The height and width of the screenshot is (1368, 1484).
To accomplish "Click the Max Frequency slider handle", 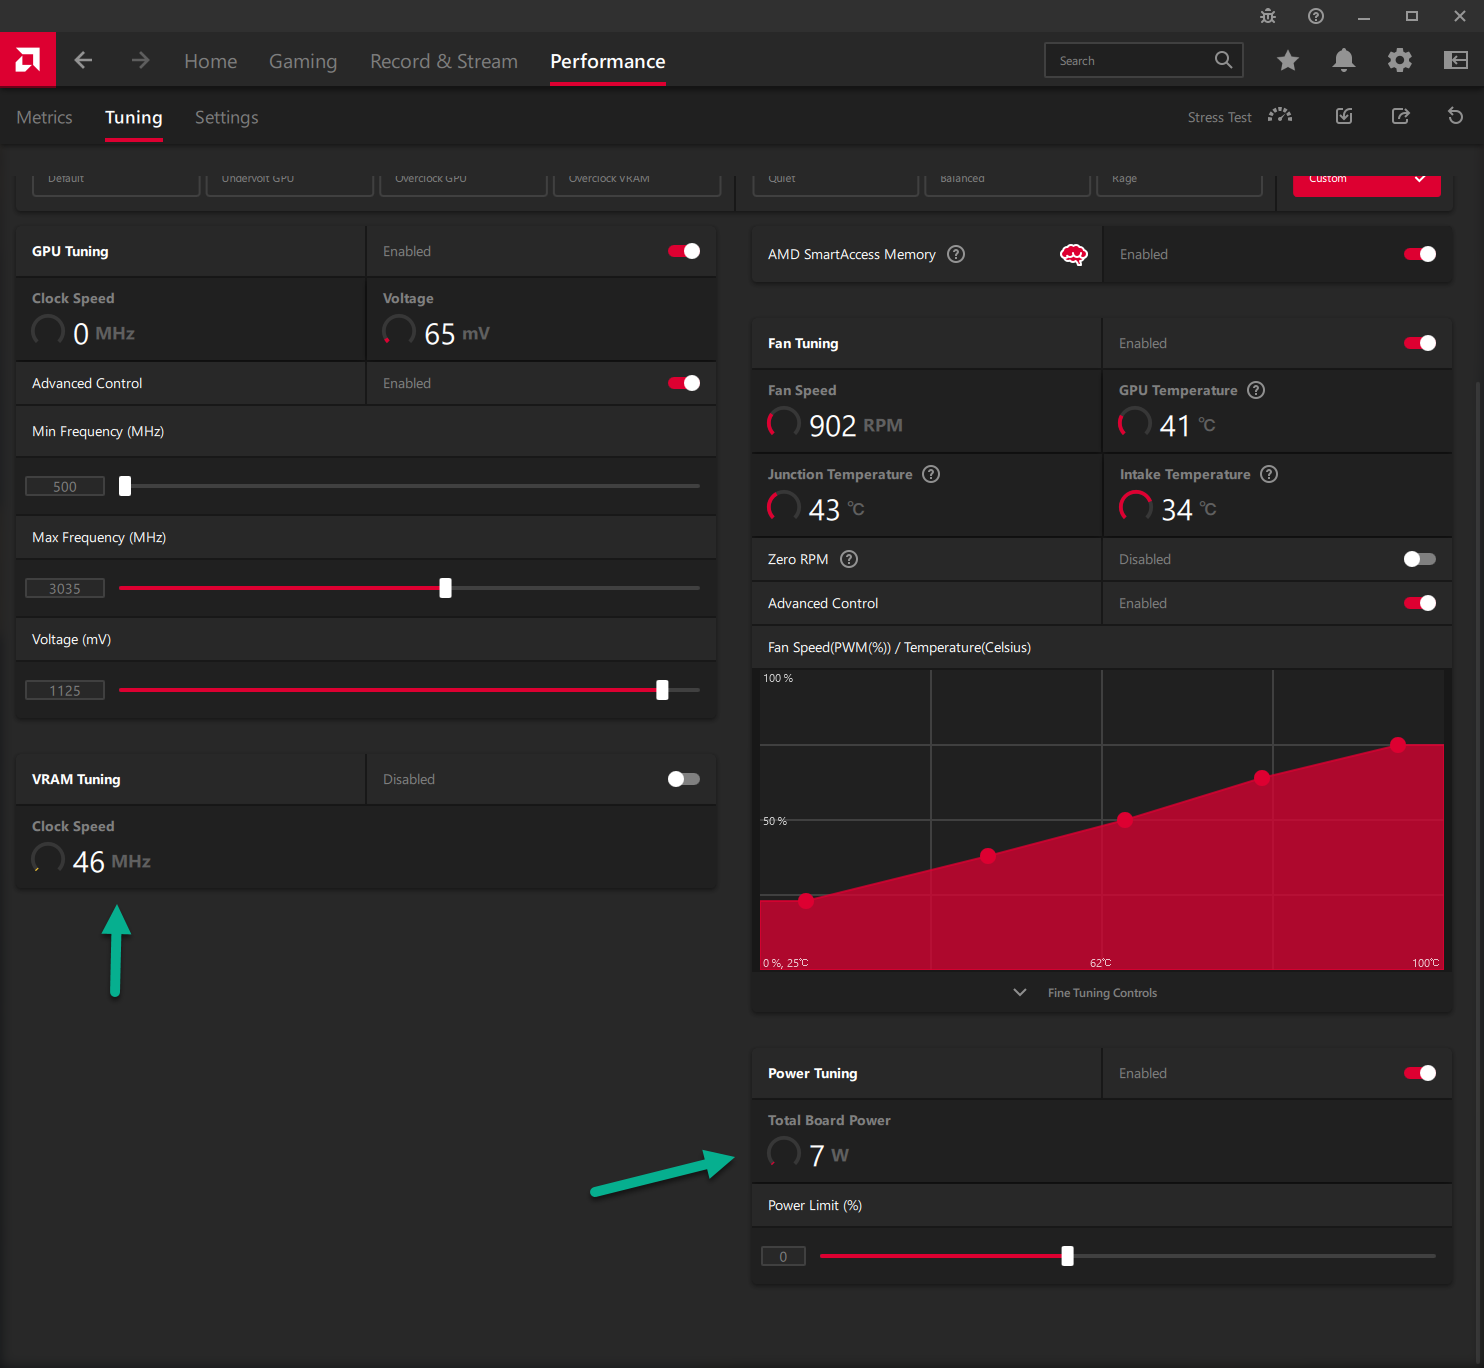I will 446,588.
